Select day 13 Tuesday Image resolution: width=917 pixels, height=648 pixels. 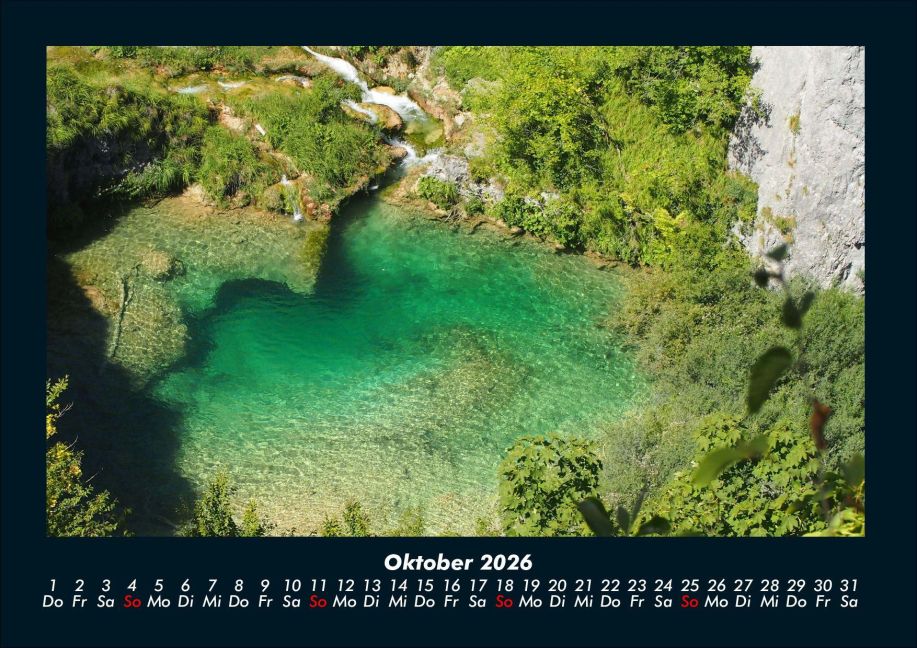point(371,593)
